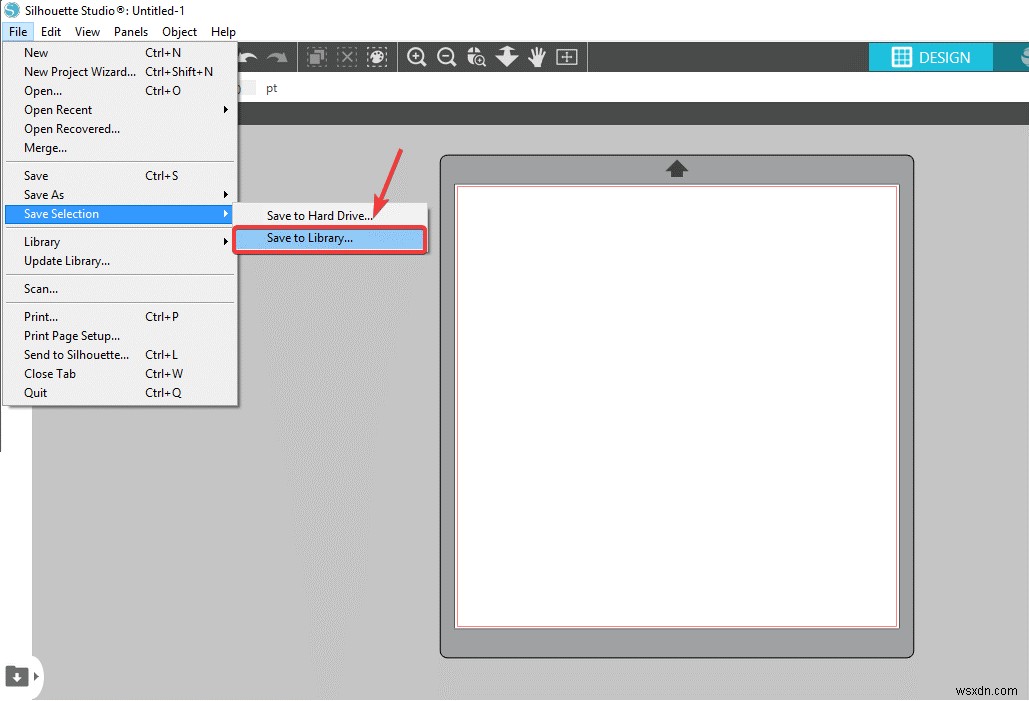This screenshot has width=1029, height=701.
Task: Zoom in with the magnifier plus icon
Action: point(416,57)
